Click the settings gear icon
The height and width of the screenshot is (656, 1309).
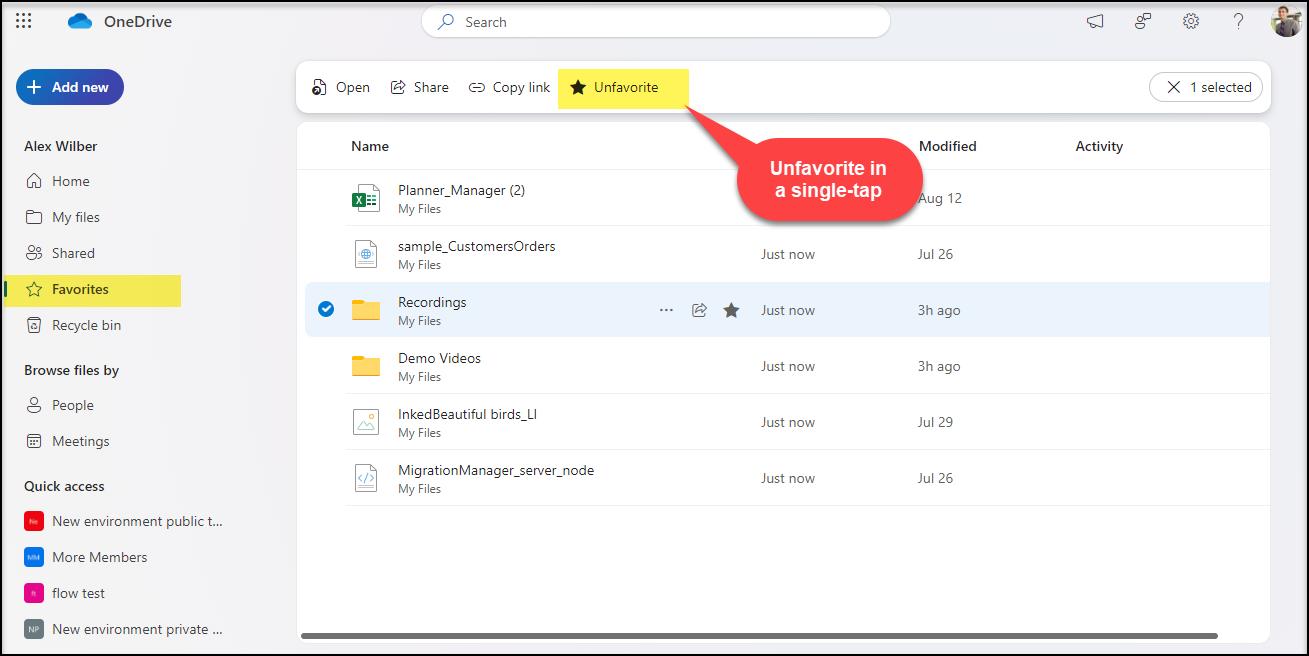pyautogui.click(x=1191, y=21)
